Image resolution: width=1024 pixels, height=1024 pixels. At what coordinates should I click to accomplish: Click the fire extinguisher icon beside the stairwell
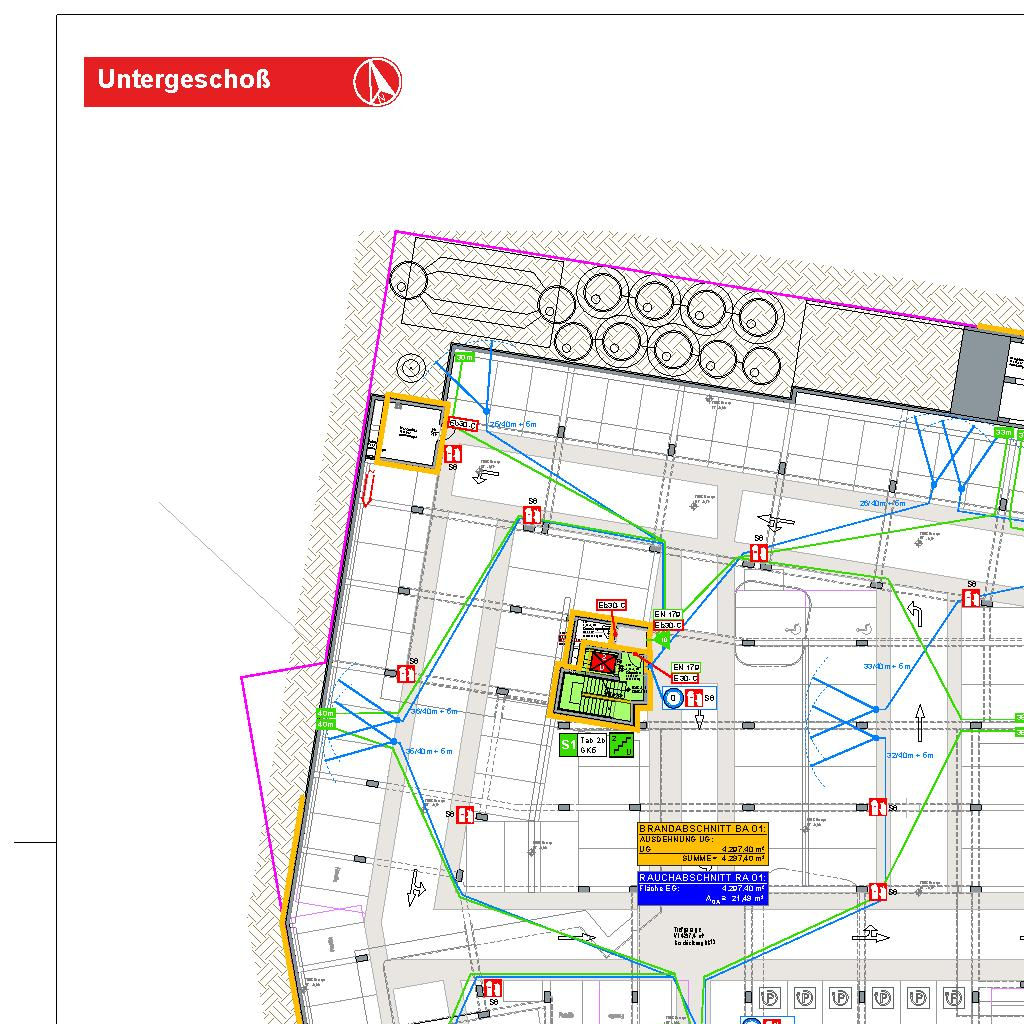(x=692, y=699)
